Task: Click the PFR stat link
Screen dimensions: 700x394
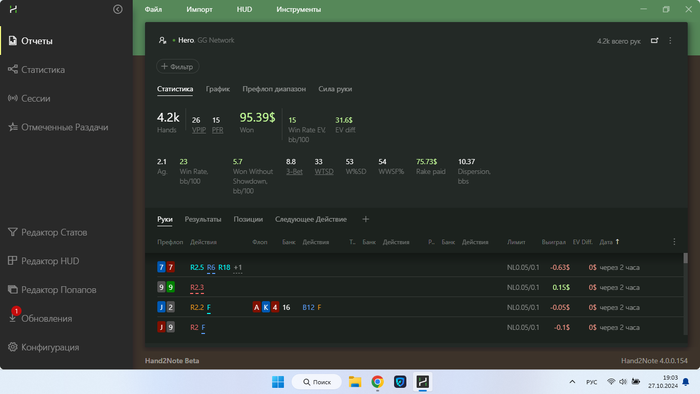Action: click(x=217, y=130)
